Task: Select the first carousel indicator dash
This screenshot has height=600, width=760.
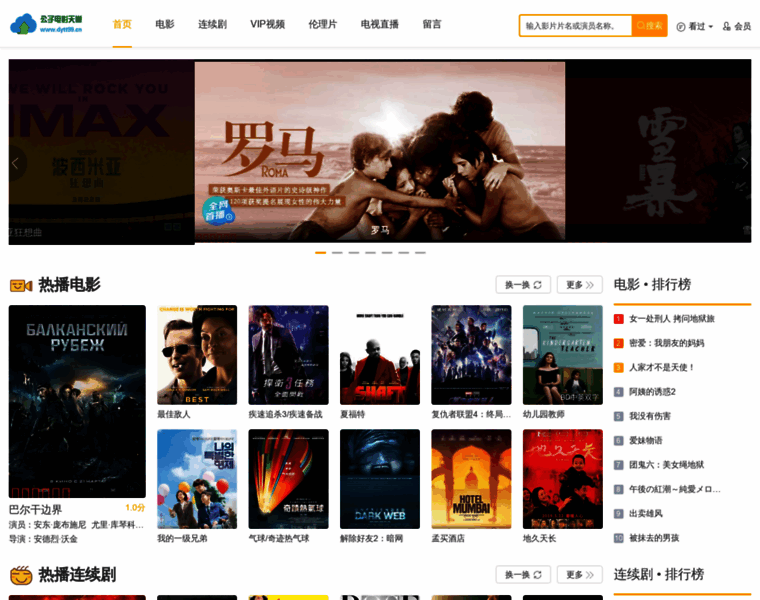Action: [x=320, y=253]
